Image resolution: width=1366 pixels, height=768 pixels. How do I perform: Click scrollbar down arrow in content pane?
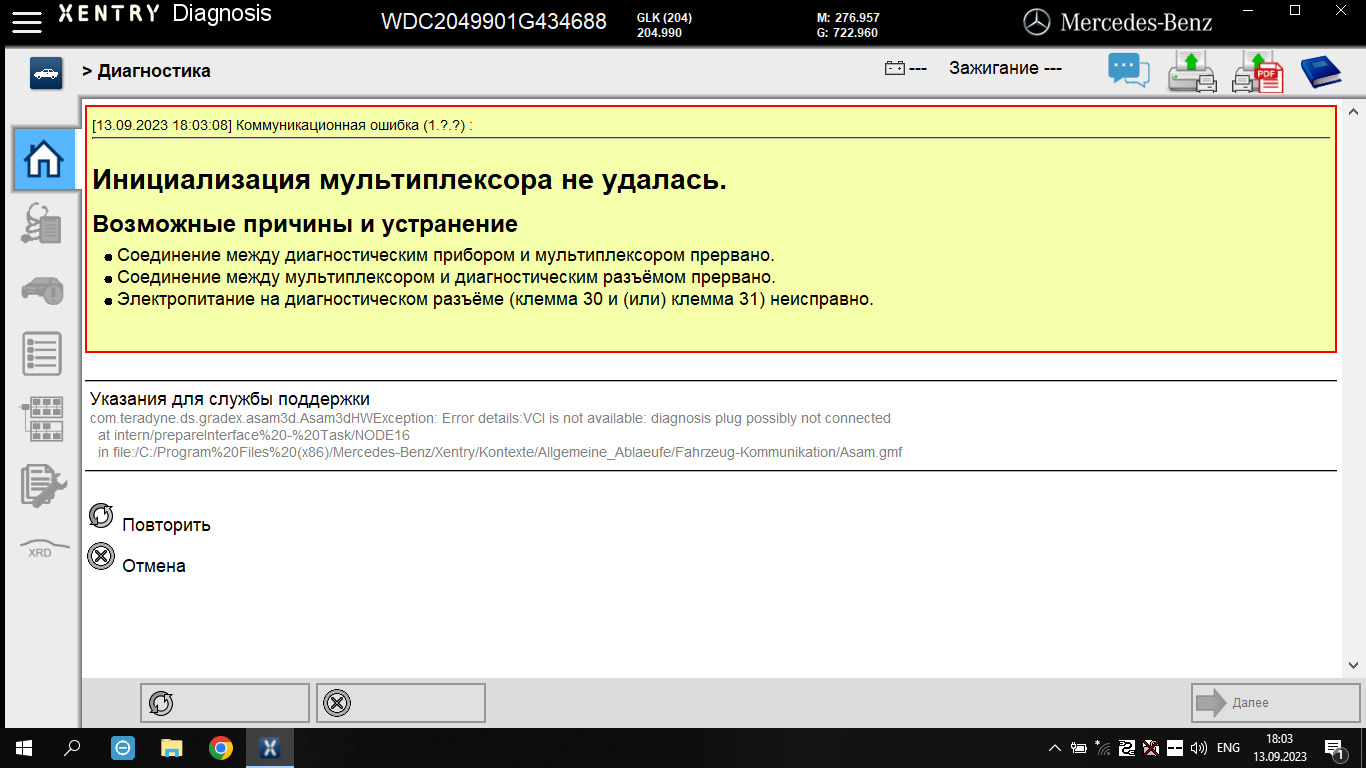(1353, 665)
